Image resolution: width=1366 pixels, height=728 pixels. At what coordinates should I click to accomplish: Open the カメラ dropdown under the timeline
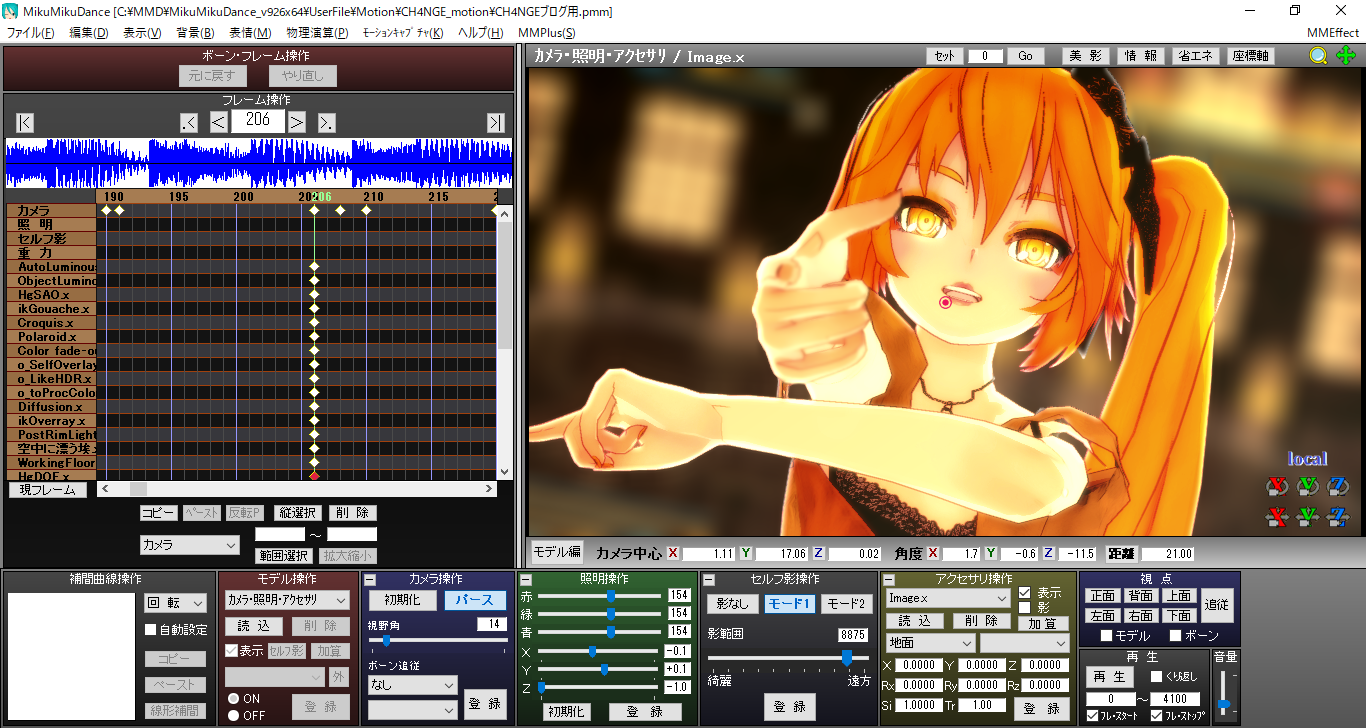[190, 545]
